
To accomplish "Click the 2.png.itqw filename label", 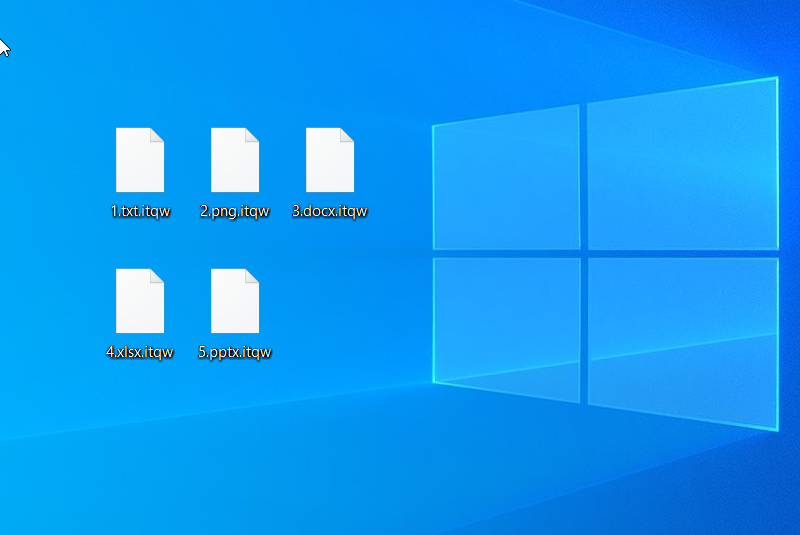I will tap(235, 211).
